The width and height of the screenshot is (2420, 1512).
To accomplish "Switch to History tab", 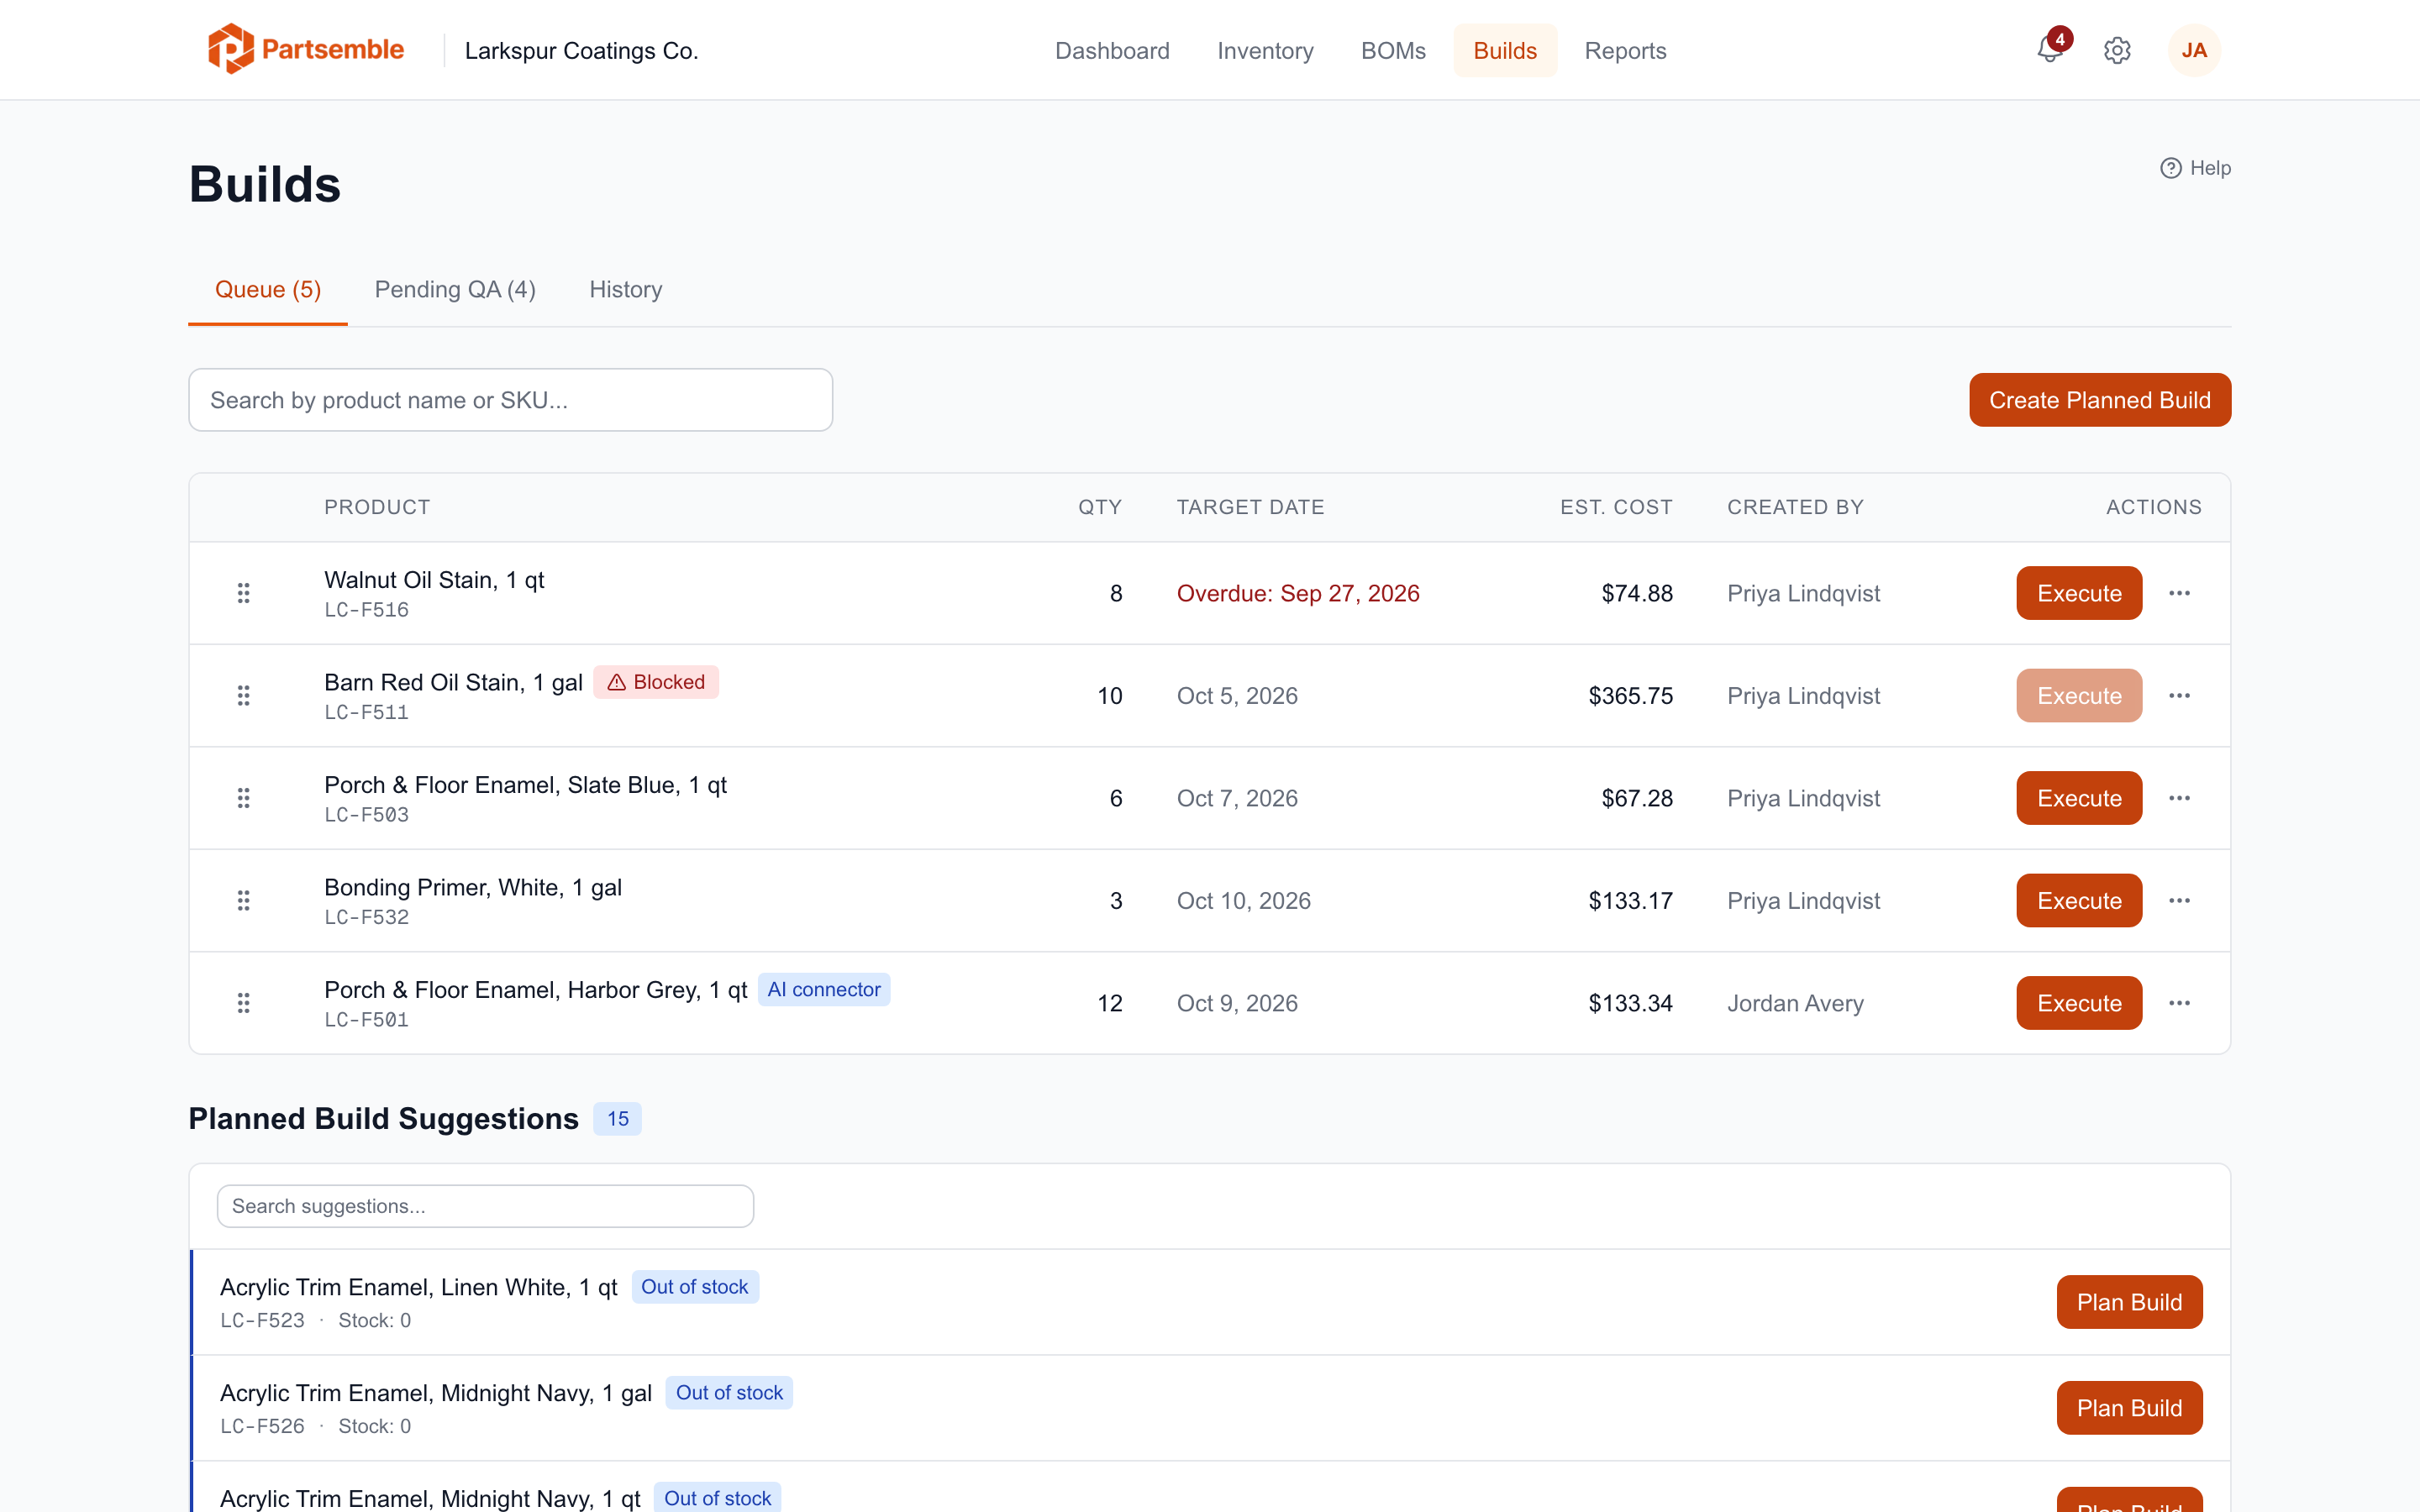I will coord(625,290).
